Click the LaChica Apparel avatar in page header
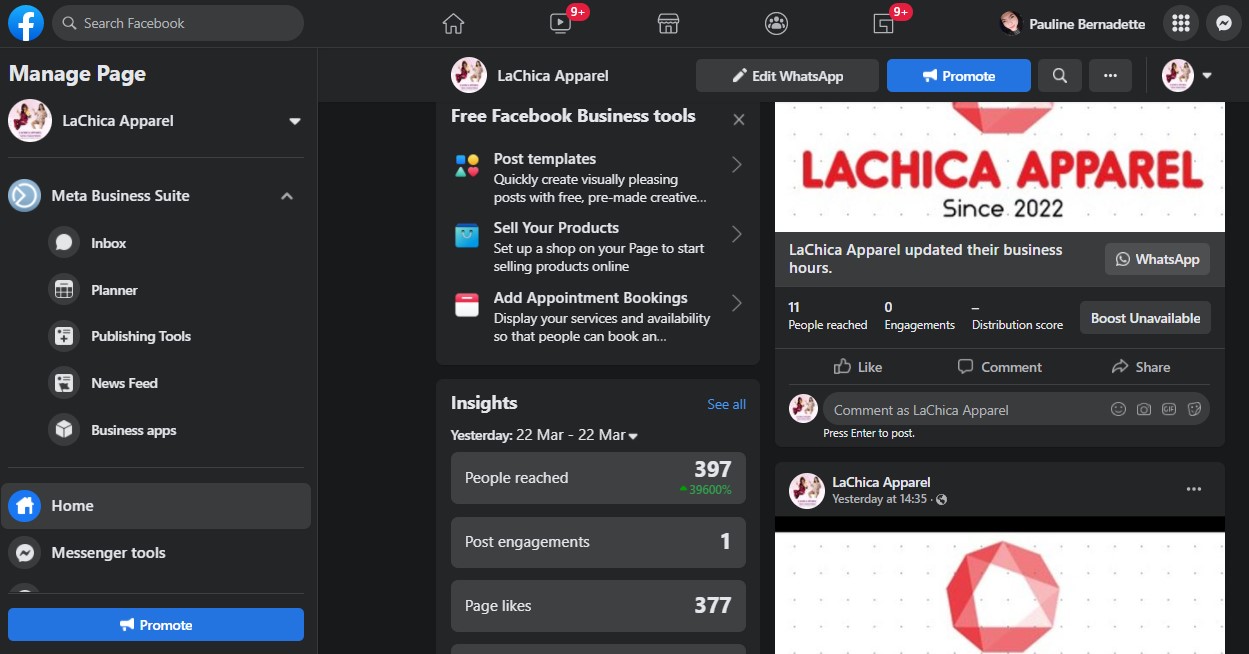Image resolution: width=1249 pixels, height=654 pixels. pyautogui.click(x=469, y=75)
